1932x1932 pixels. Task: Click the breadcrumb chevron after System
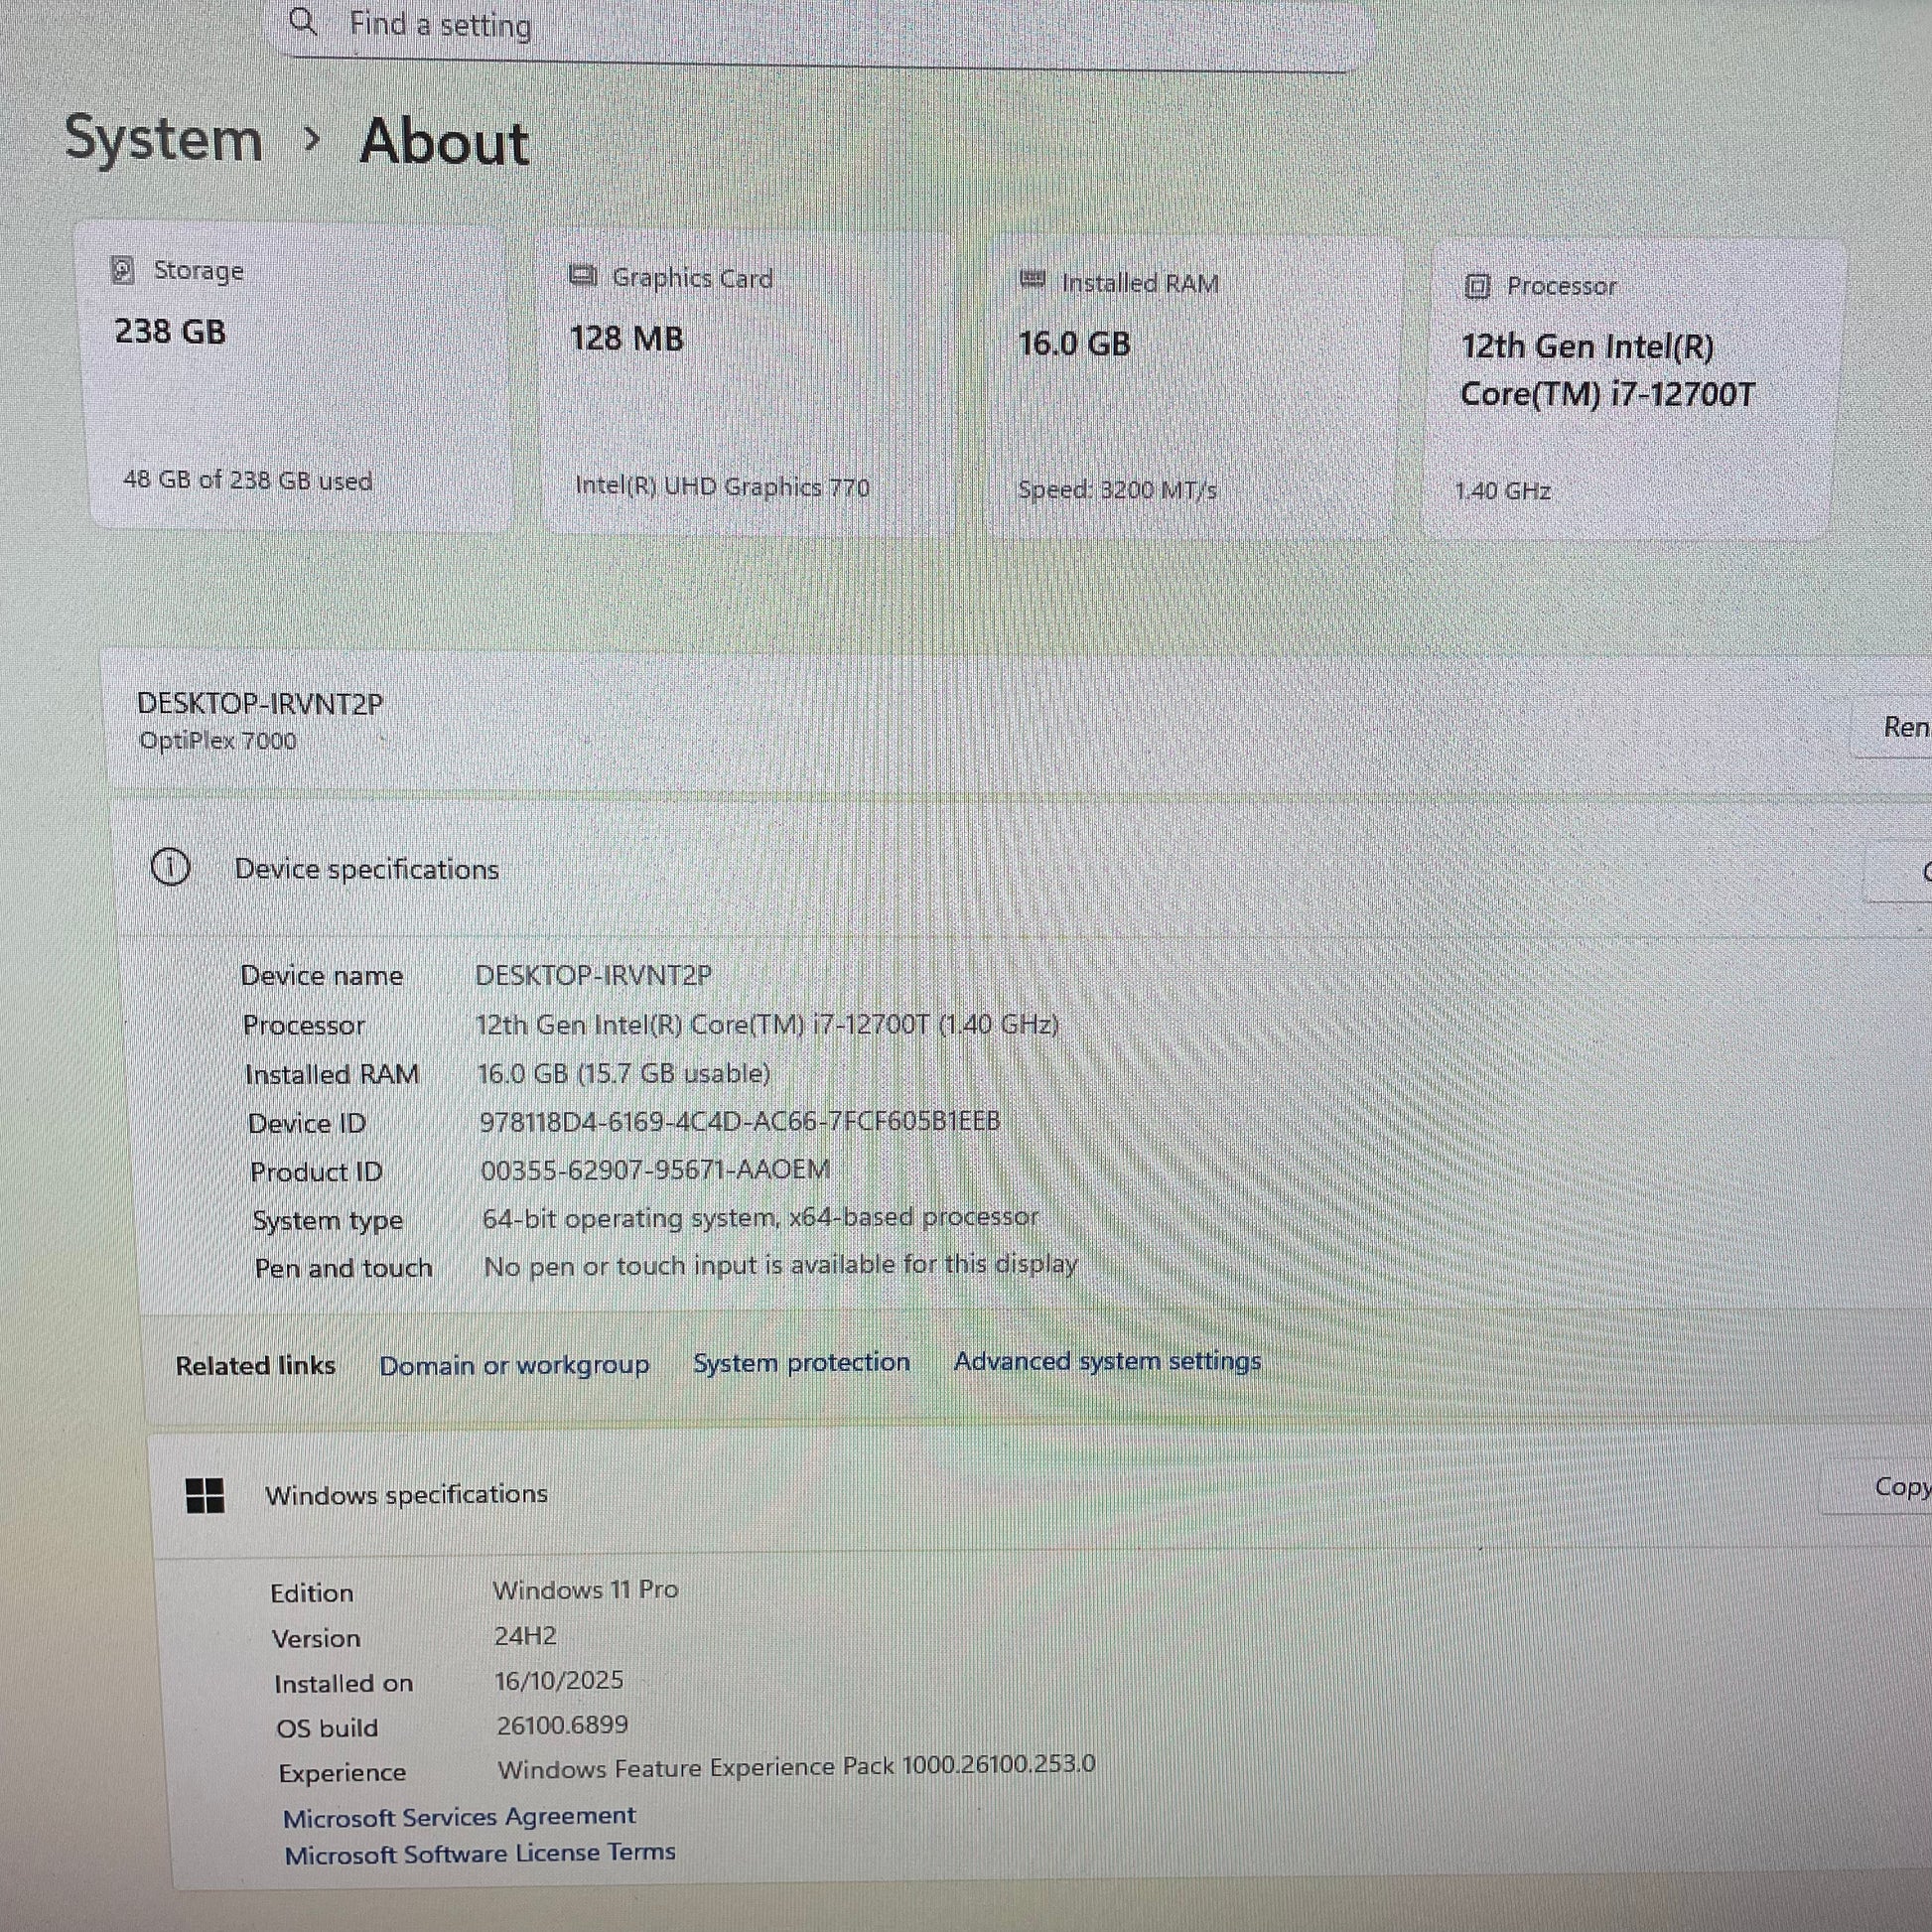(312, 139)
